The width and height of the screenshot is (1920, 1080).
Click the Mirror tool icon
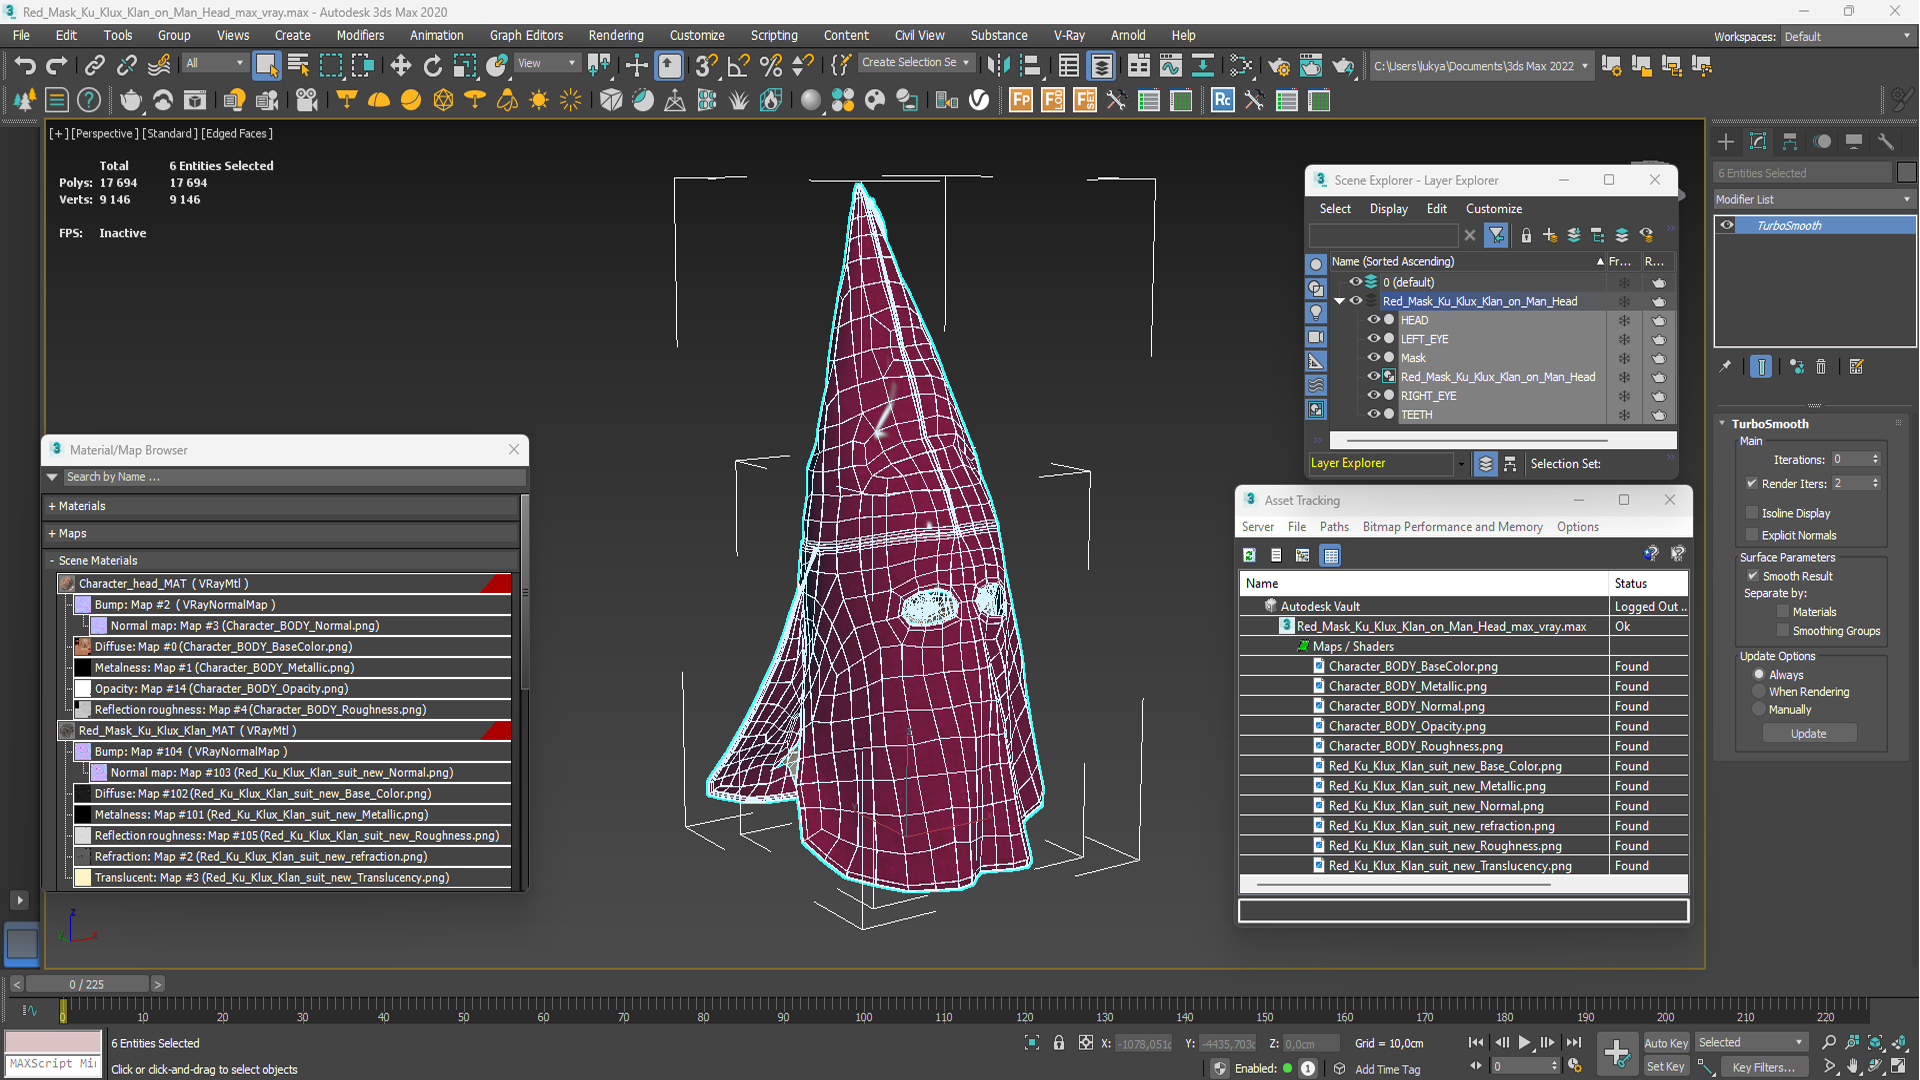pos(997,66)
